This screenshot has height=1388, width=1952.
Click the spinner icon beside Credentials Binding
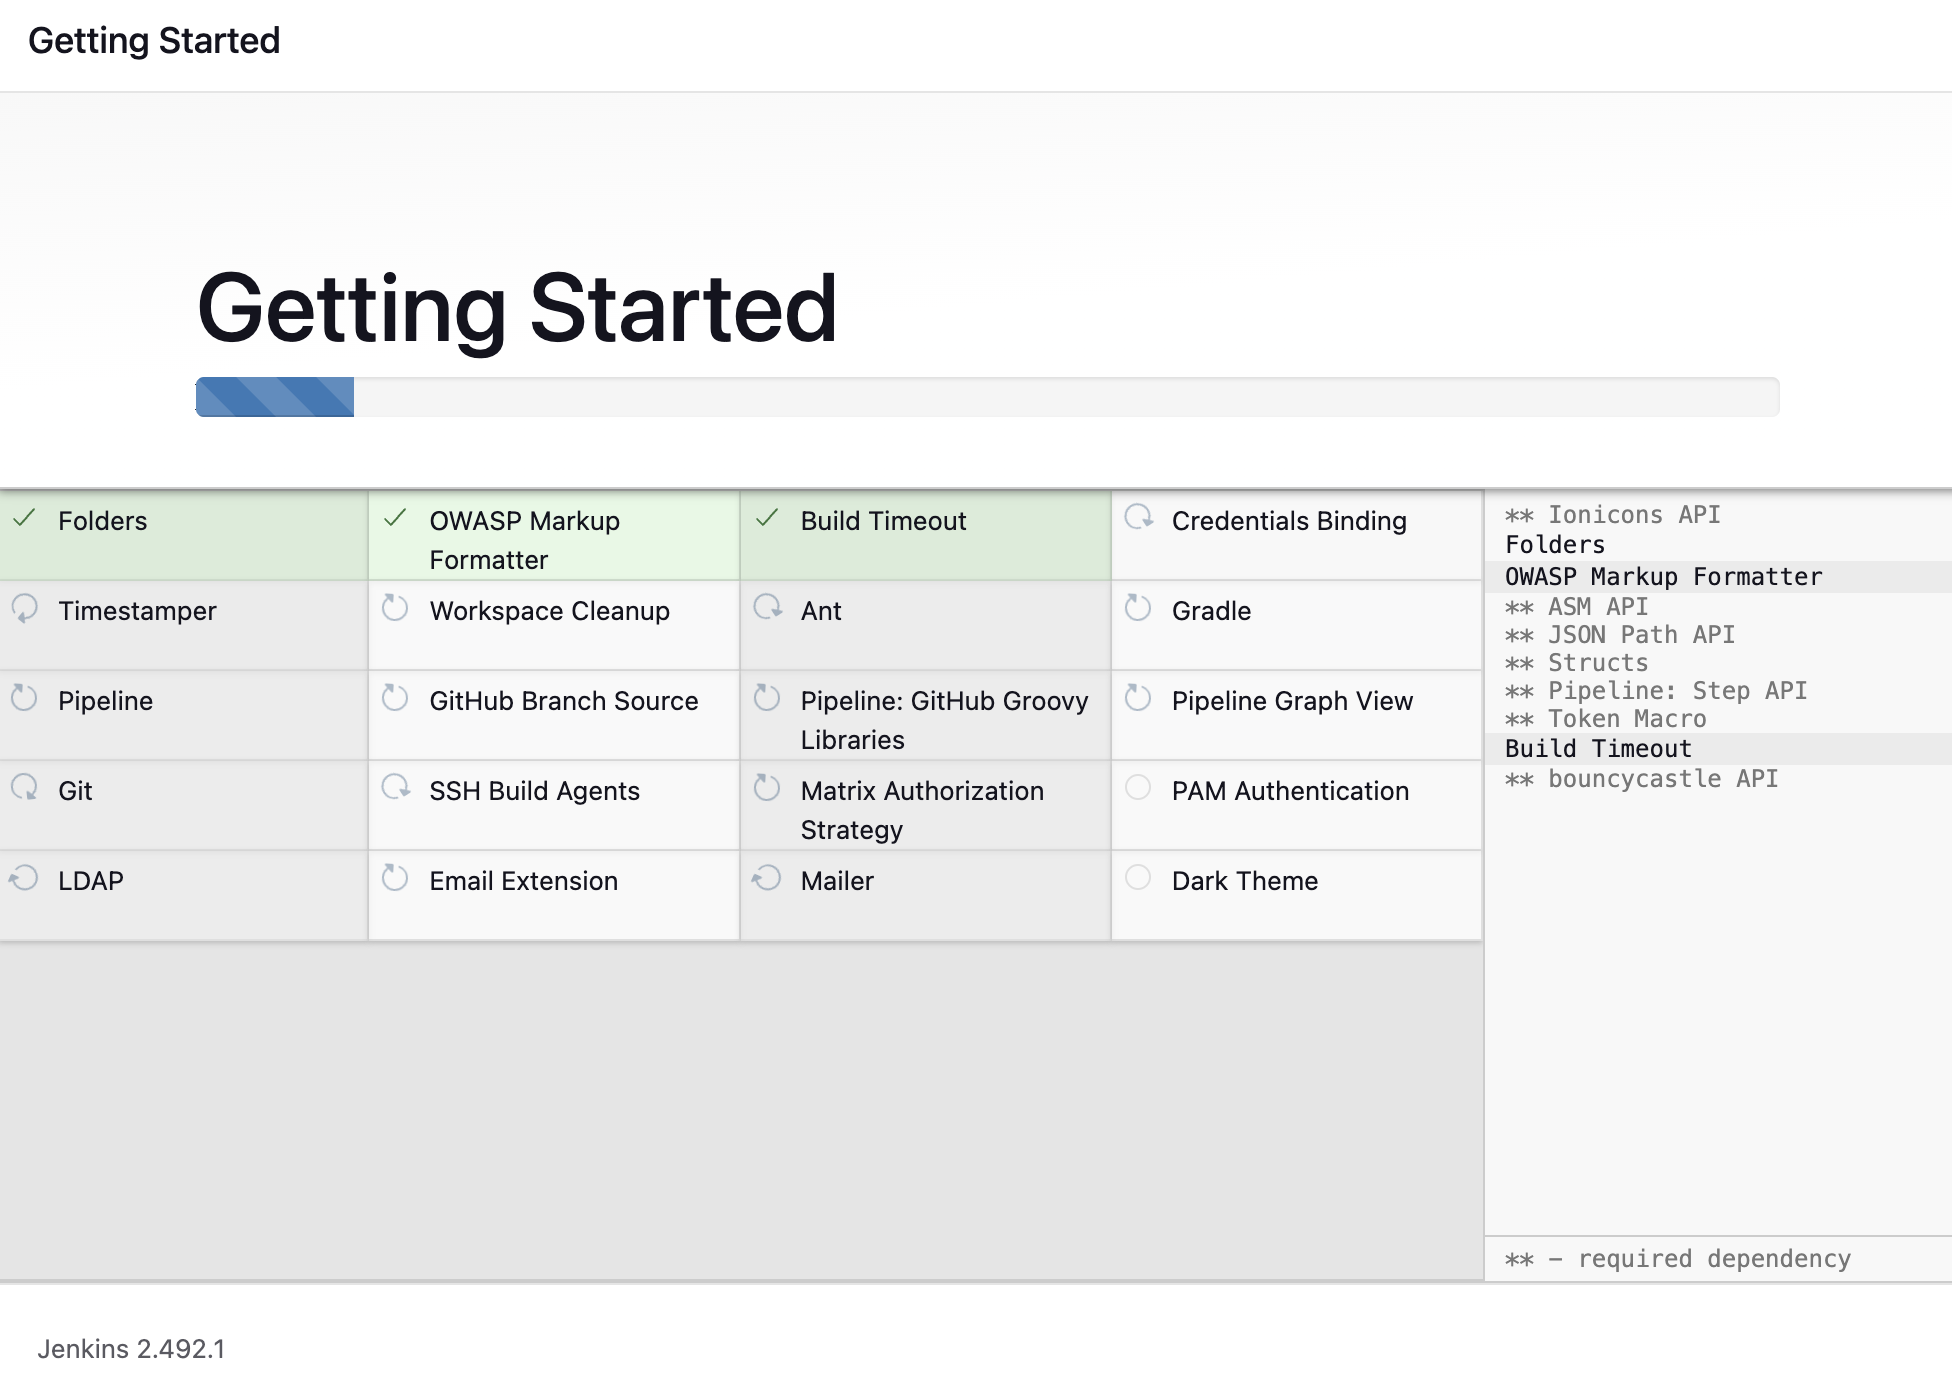coord(1138,517)
